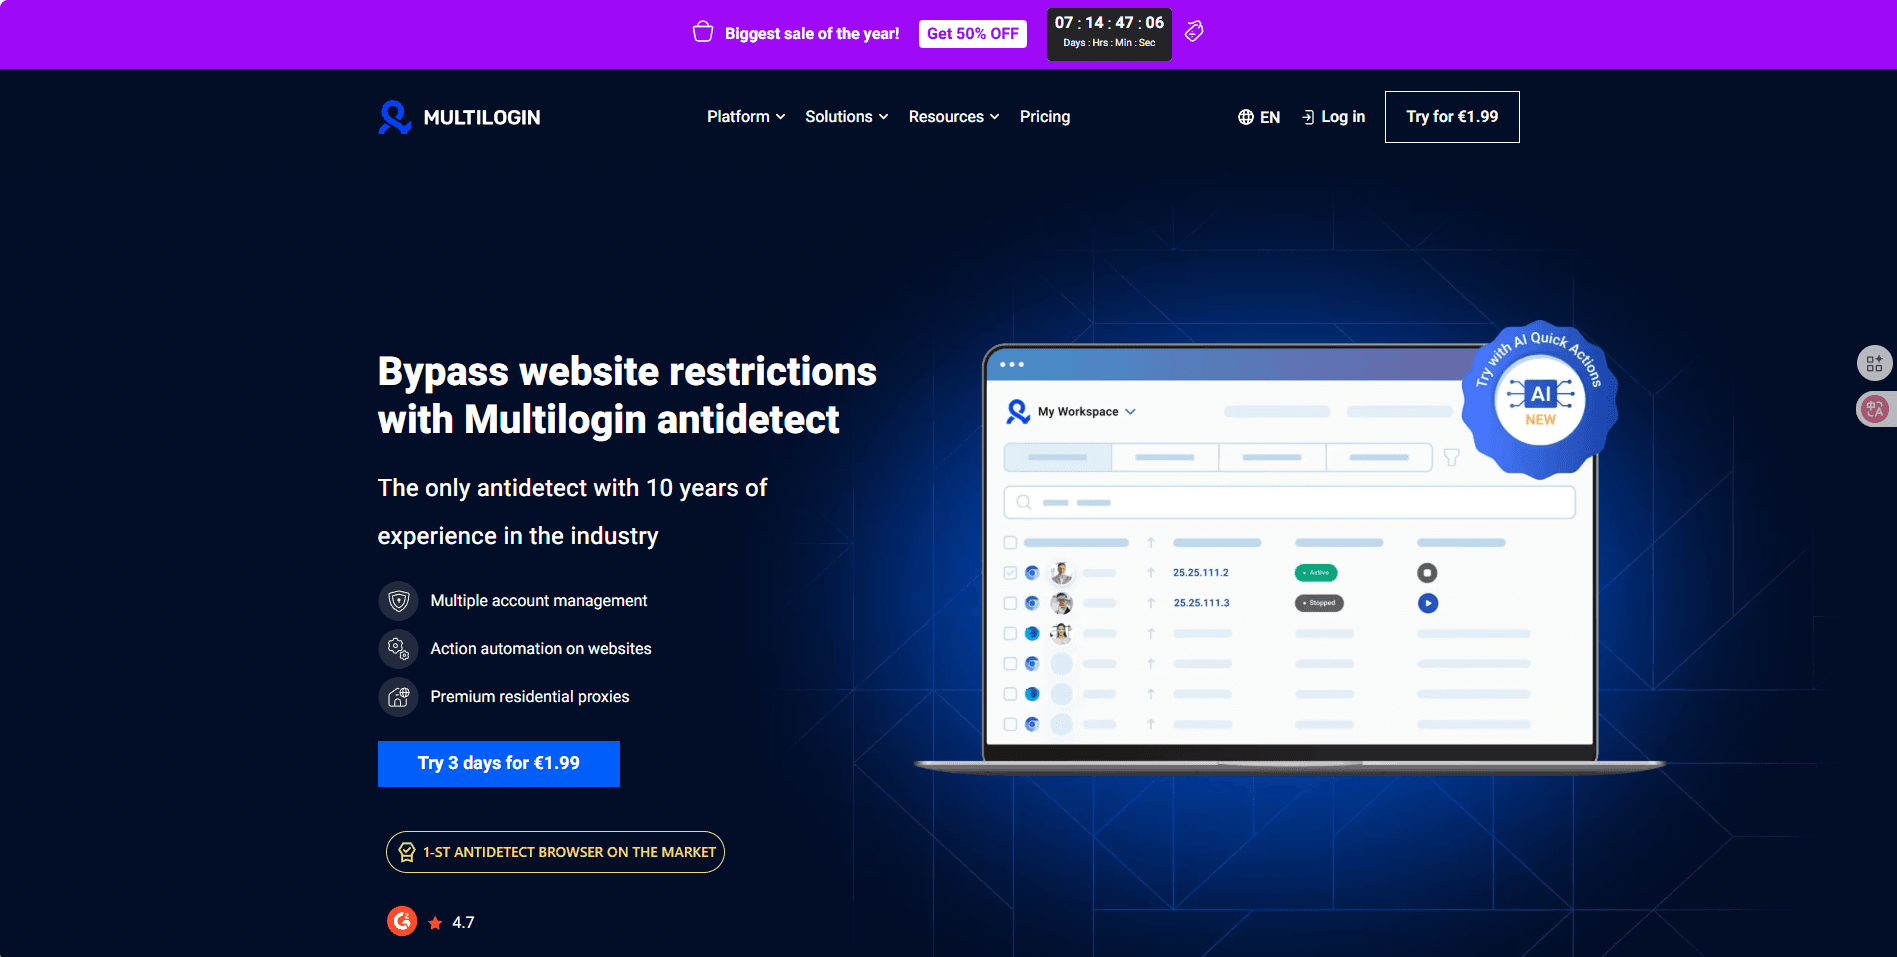Start the Stopped profile 25.25.111.3
The height and width of the screenshot is (957, 1897).
point(1428,602)
